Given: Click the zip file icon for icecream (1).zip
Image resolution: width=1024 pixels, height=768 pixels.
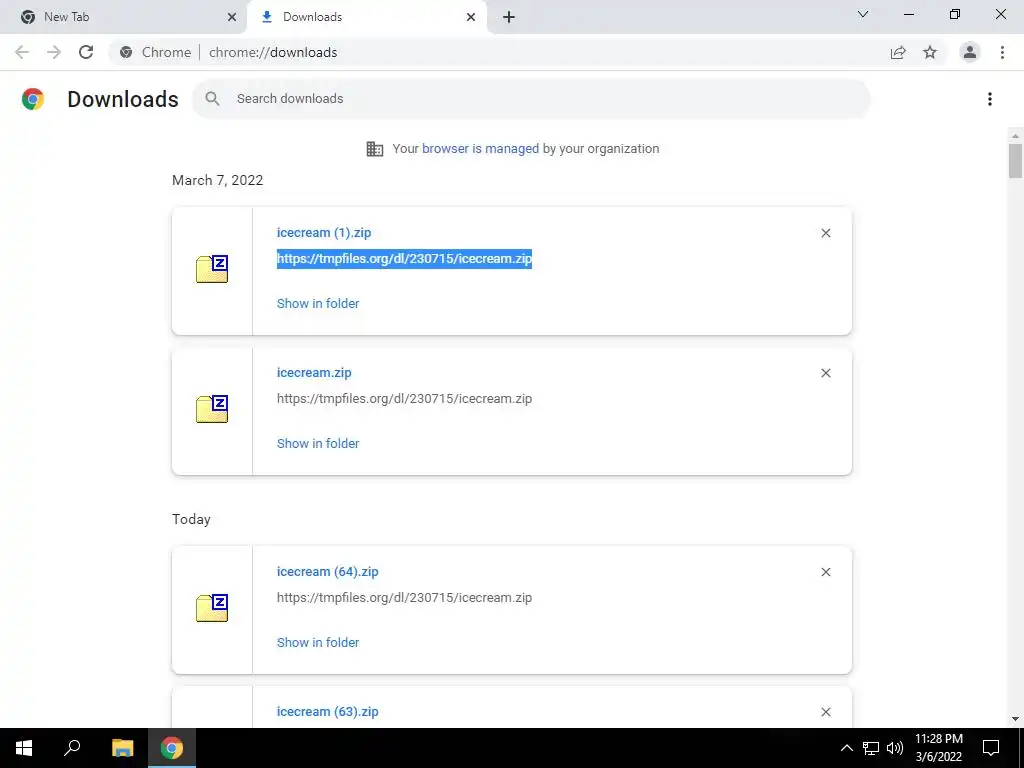Looking at the screenshot, I should (x=212, y=269).
